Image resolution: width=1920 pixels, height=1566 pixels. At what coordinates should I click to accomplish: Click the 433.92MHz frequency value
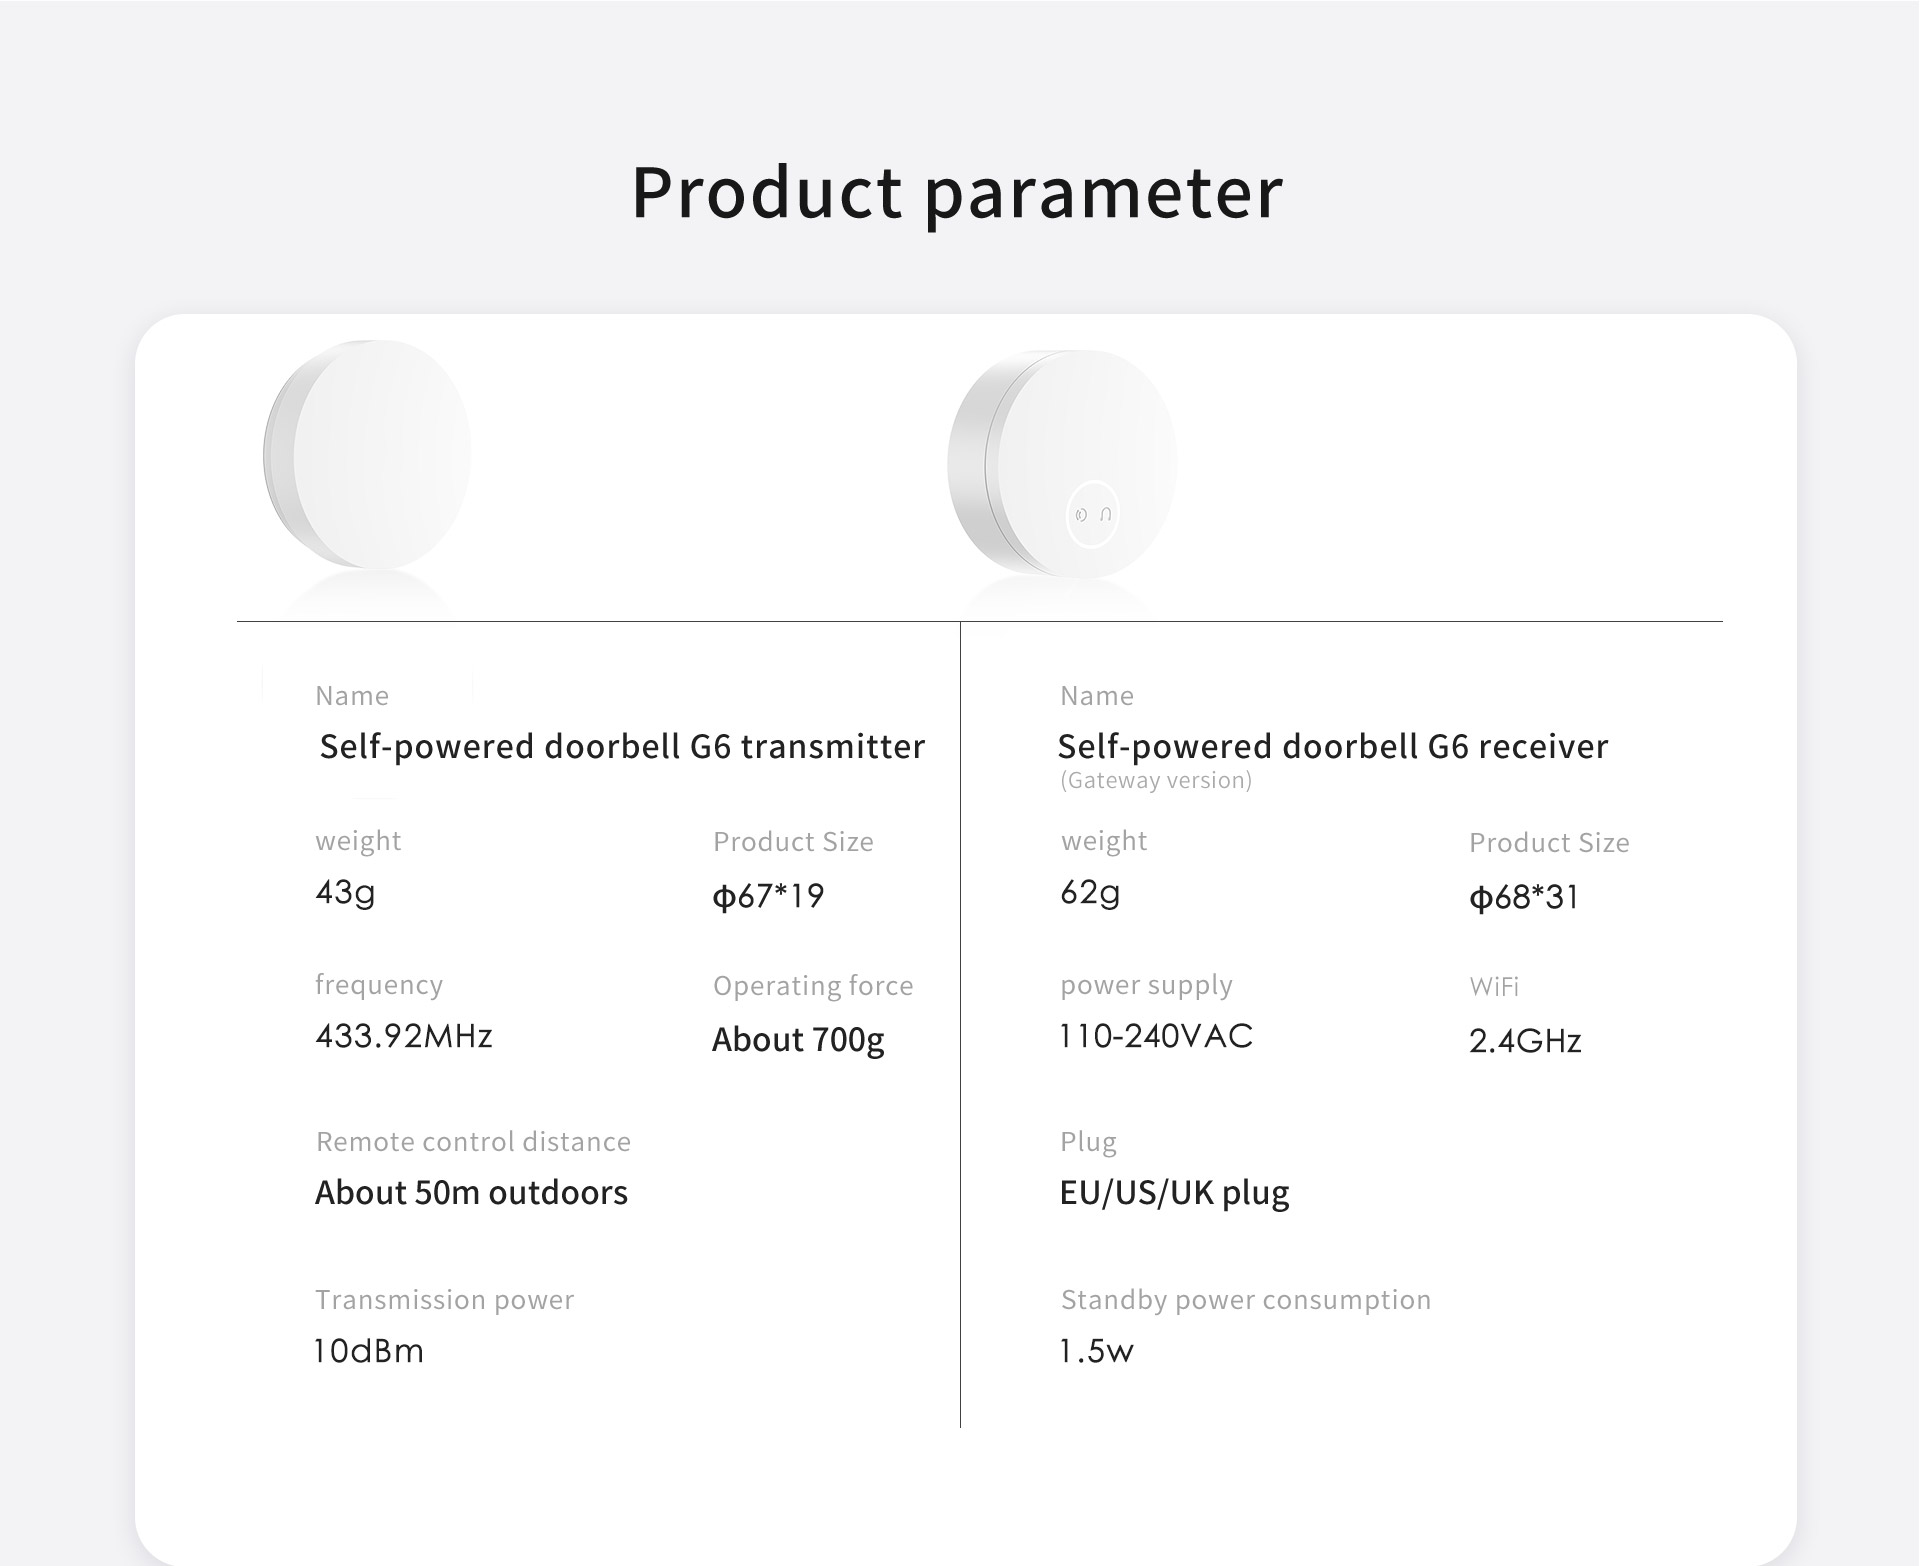(404, 1035)
